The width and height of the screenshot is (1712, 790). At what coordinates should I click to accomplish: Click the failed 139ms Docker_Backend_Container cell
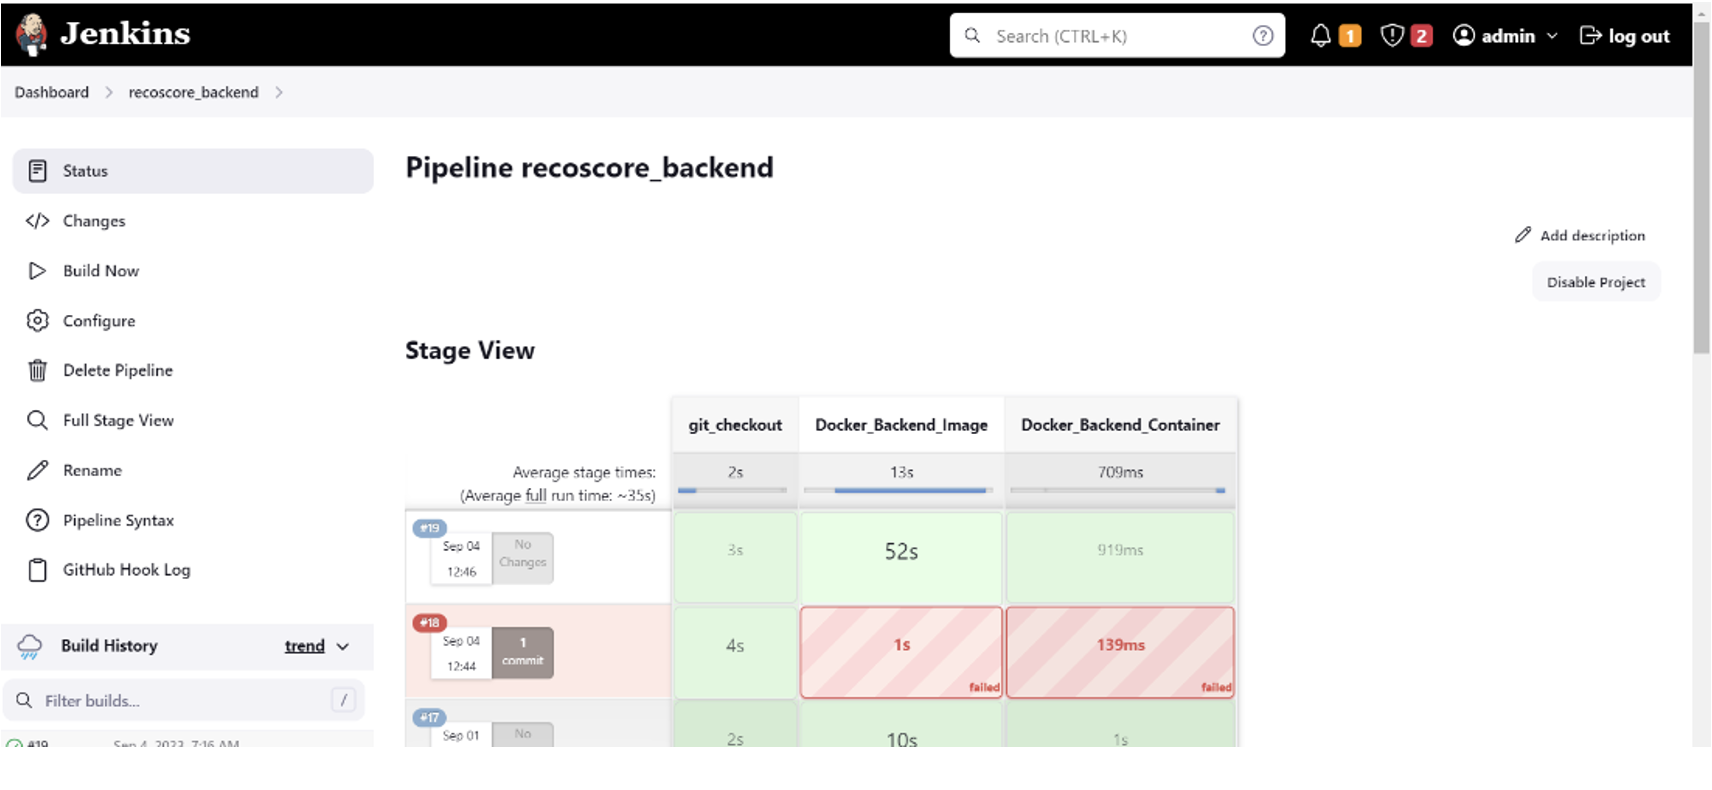click(x=1120, y=652)
